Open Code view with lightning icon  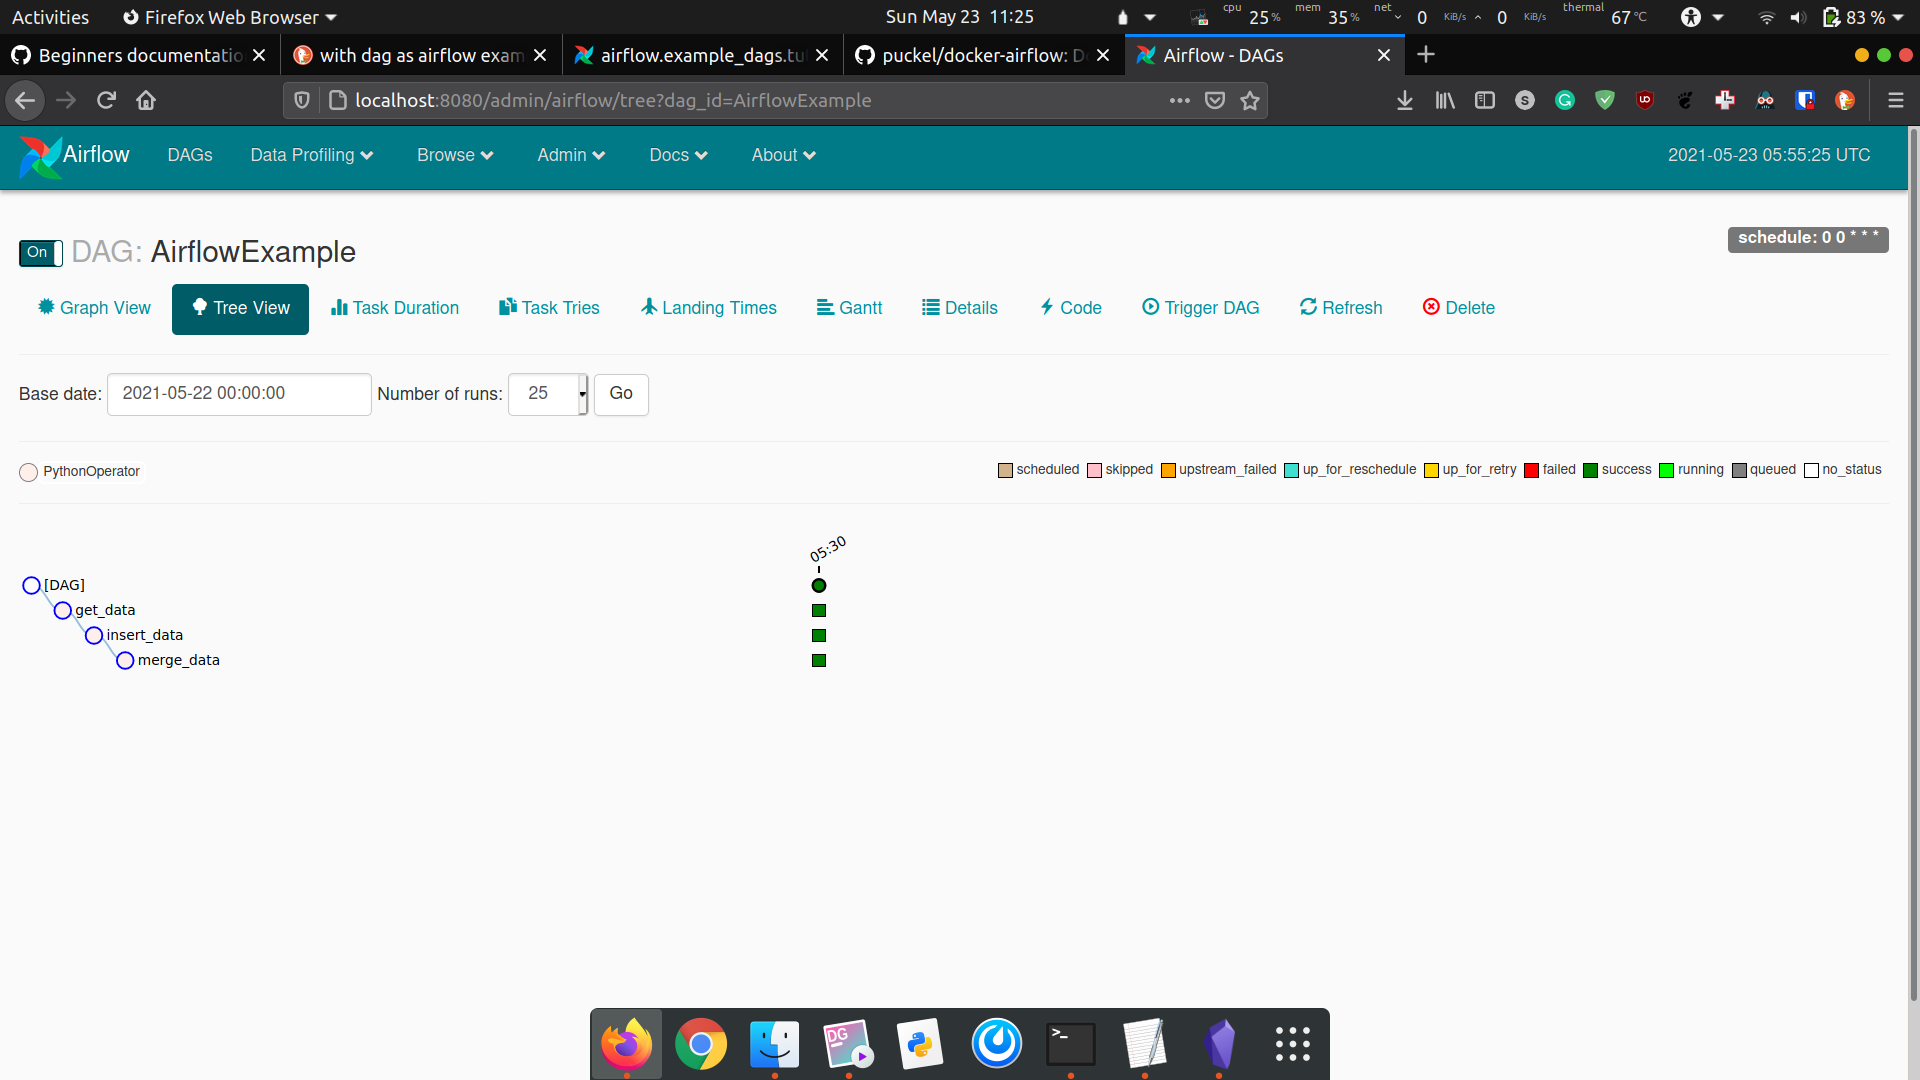tap(1047, 307)
